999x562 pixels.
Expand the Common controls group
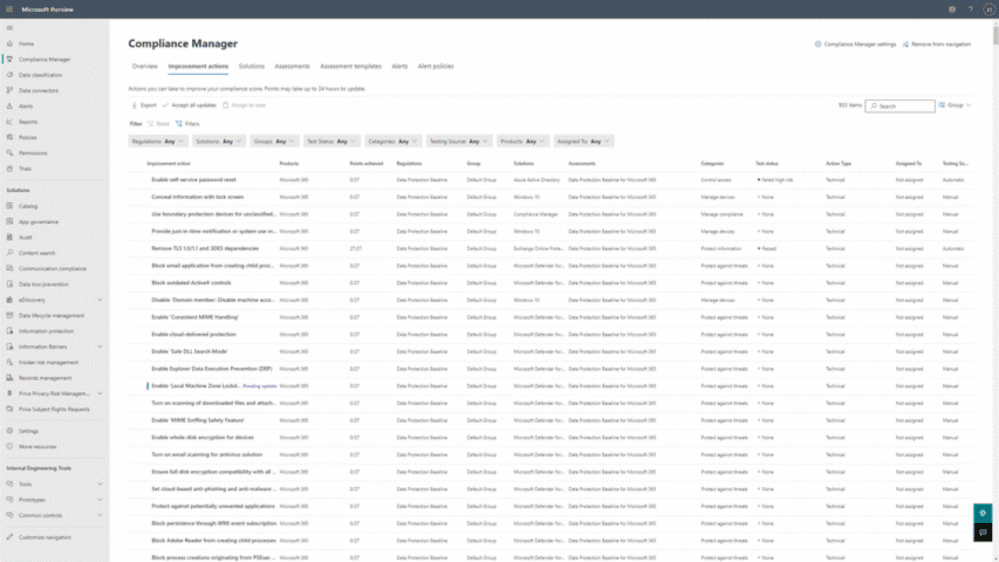coord(100,515)
